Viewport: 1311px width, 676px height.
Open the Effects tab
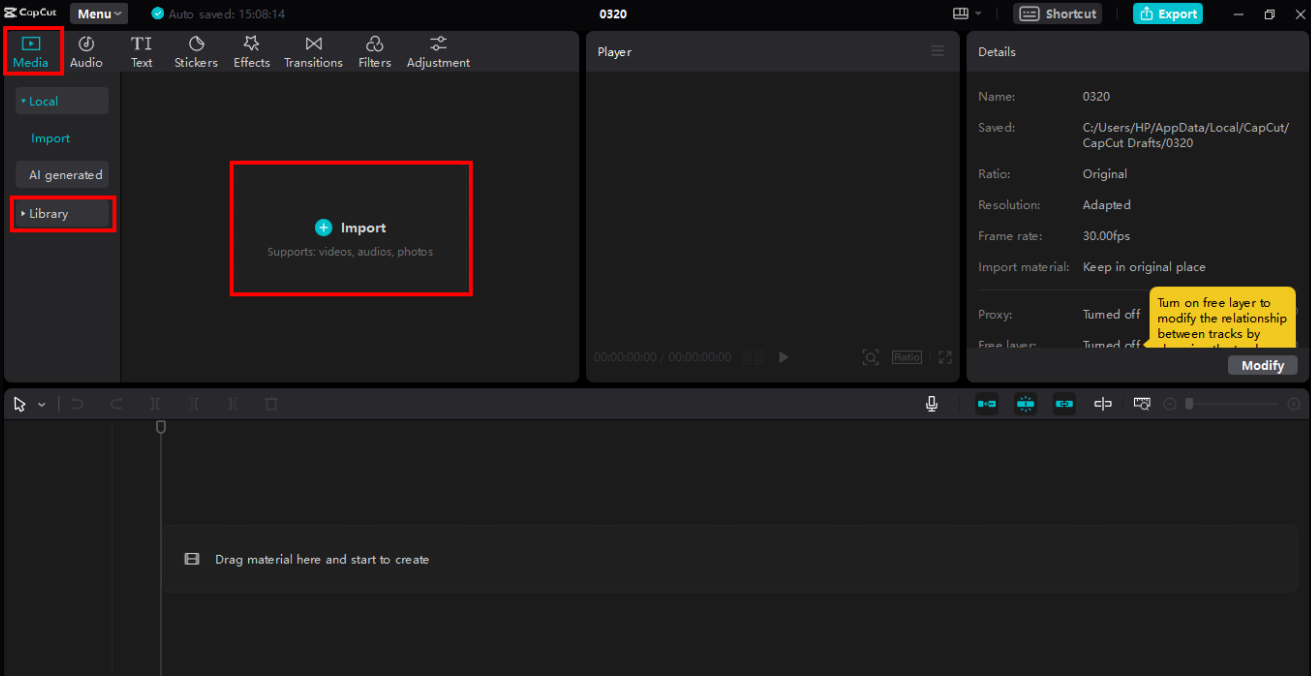point(252,52)
